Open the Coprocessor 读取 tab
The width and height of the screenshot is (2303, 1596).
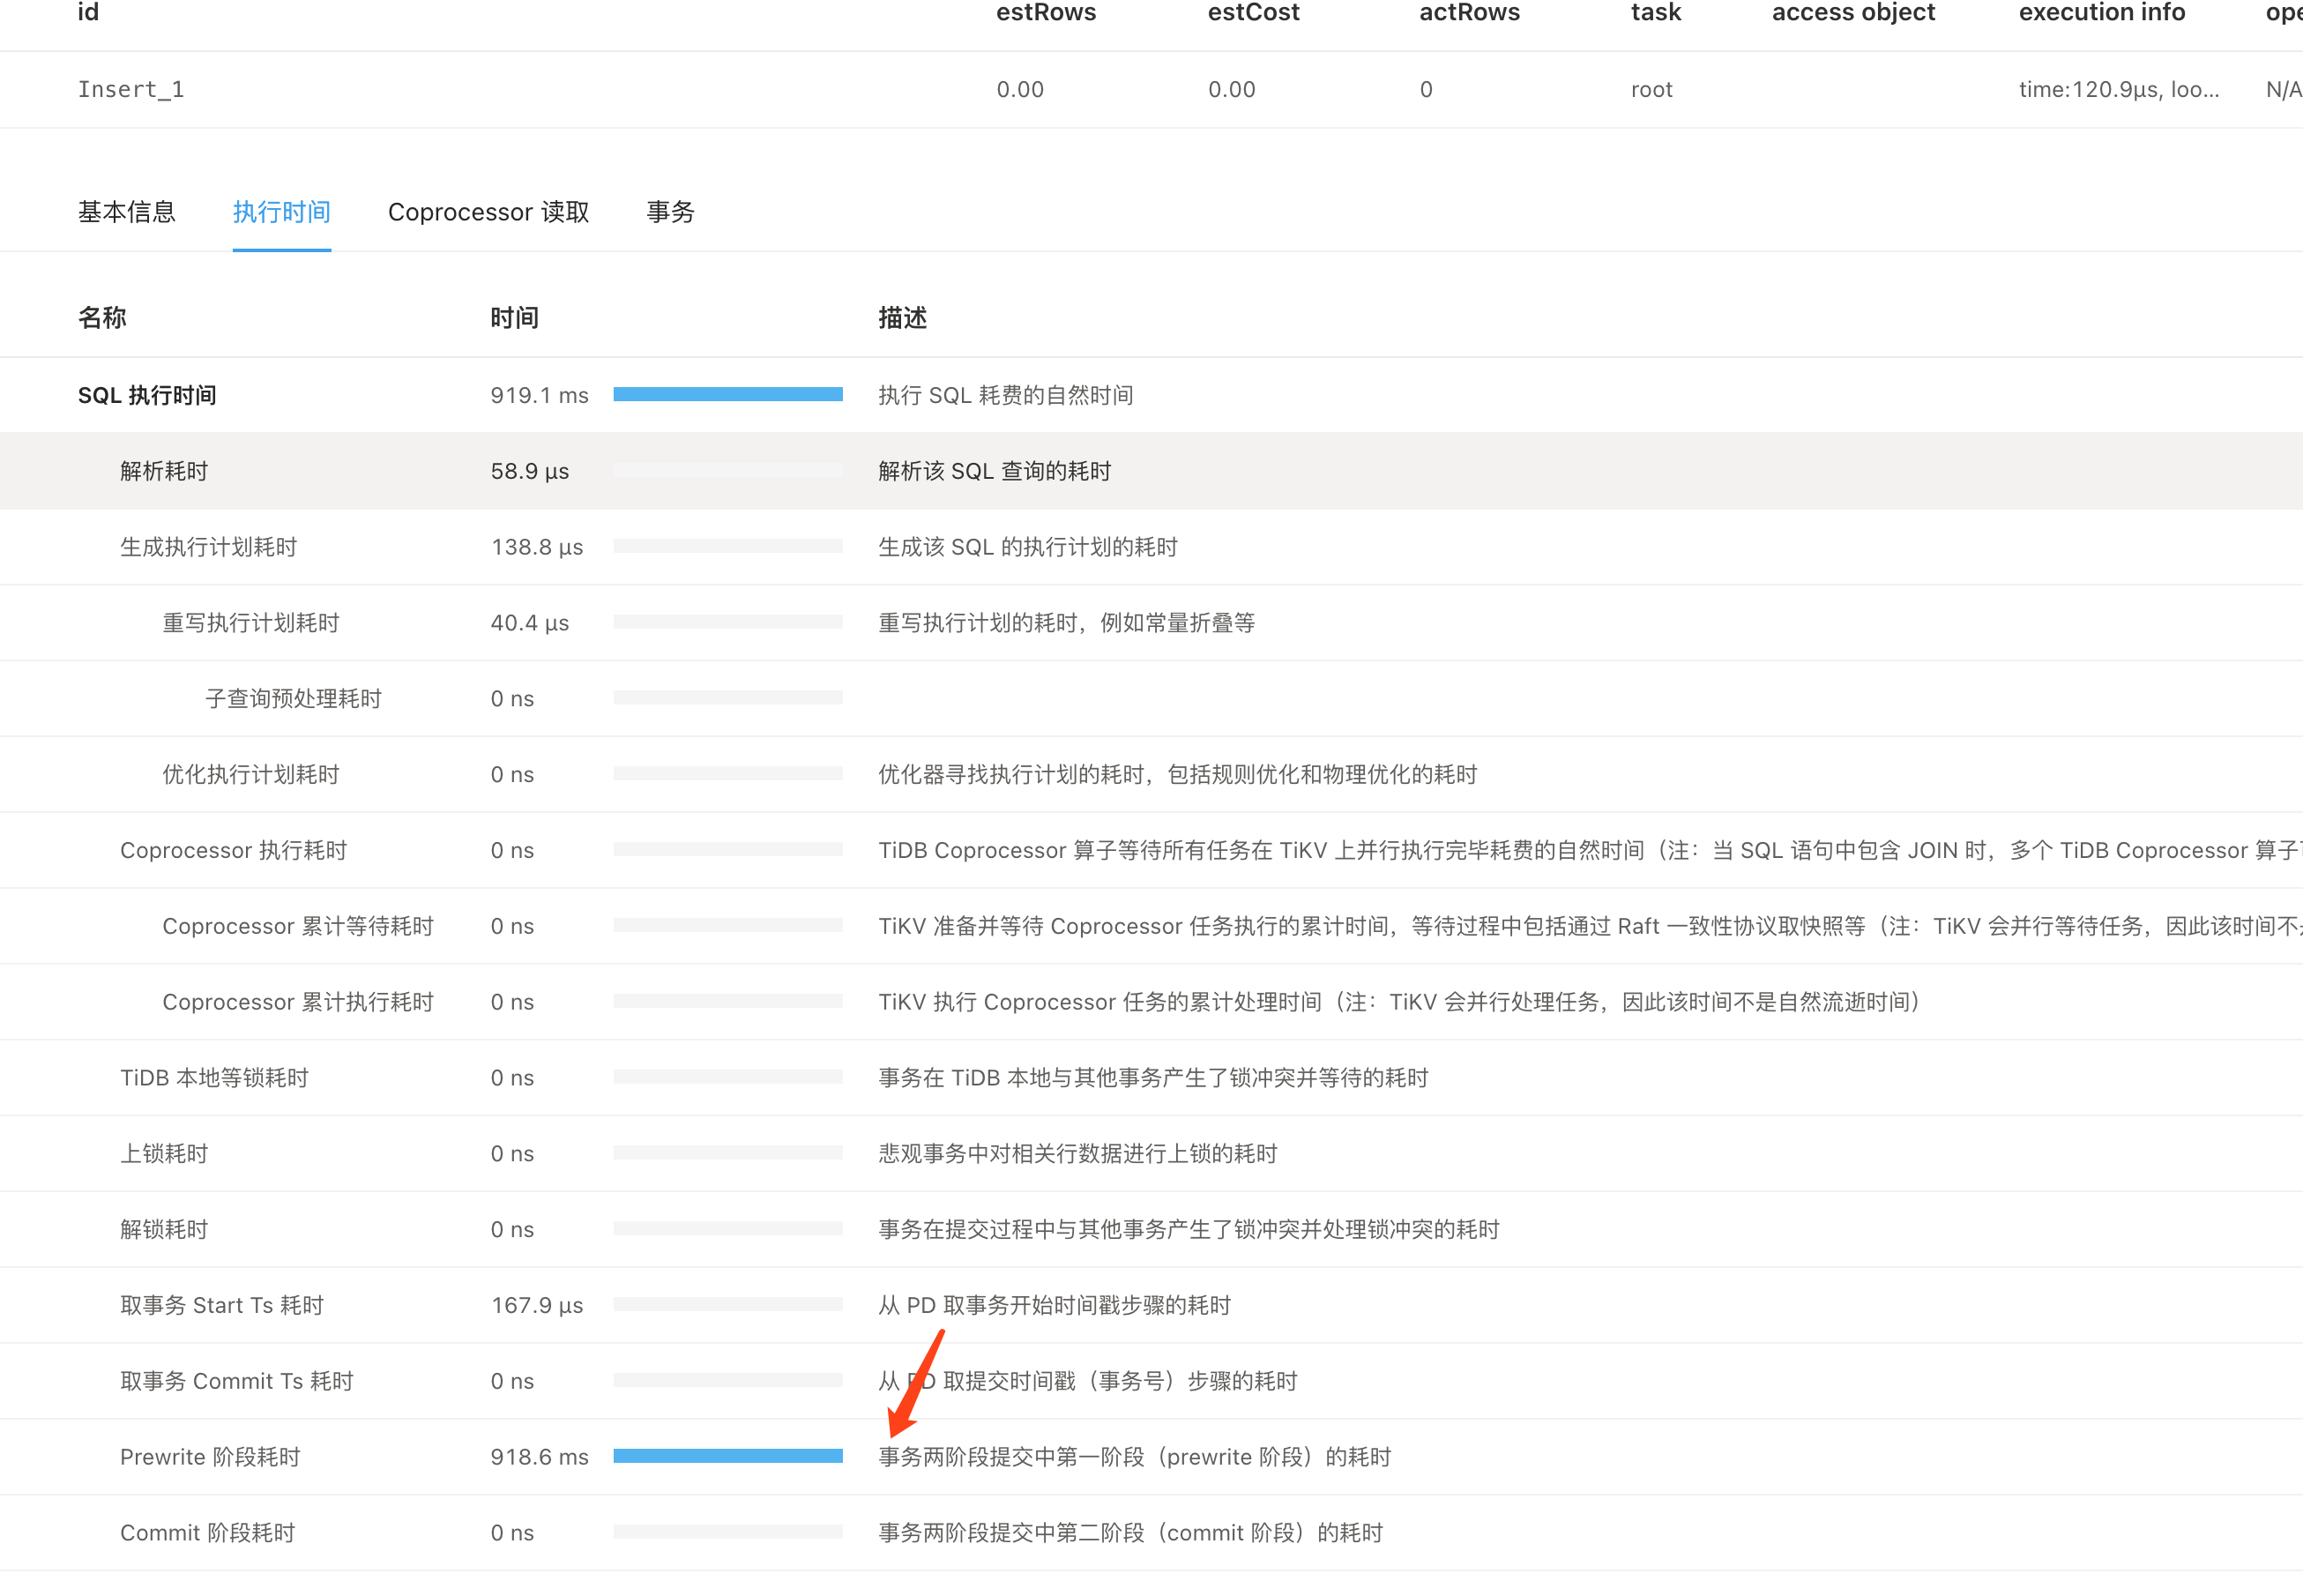489,212
